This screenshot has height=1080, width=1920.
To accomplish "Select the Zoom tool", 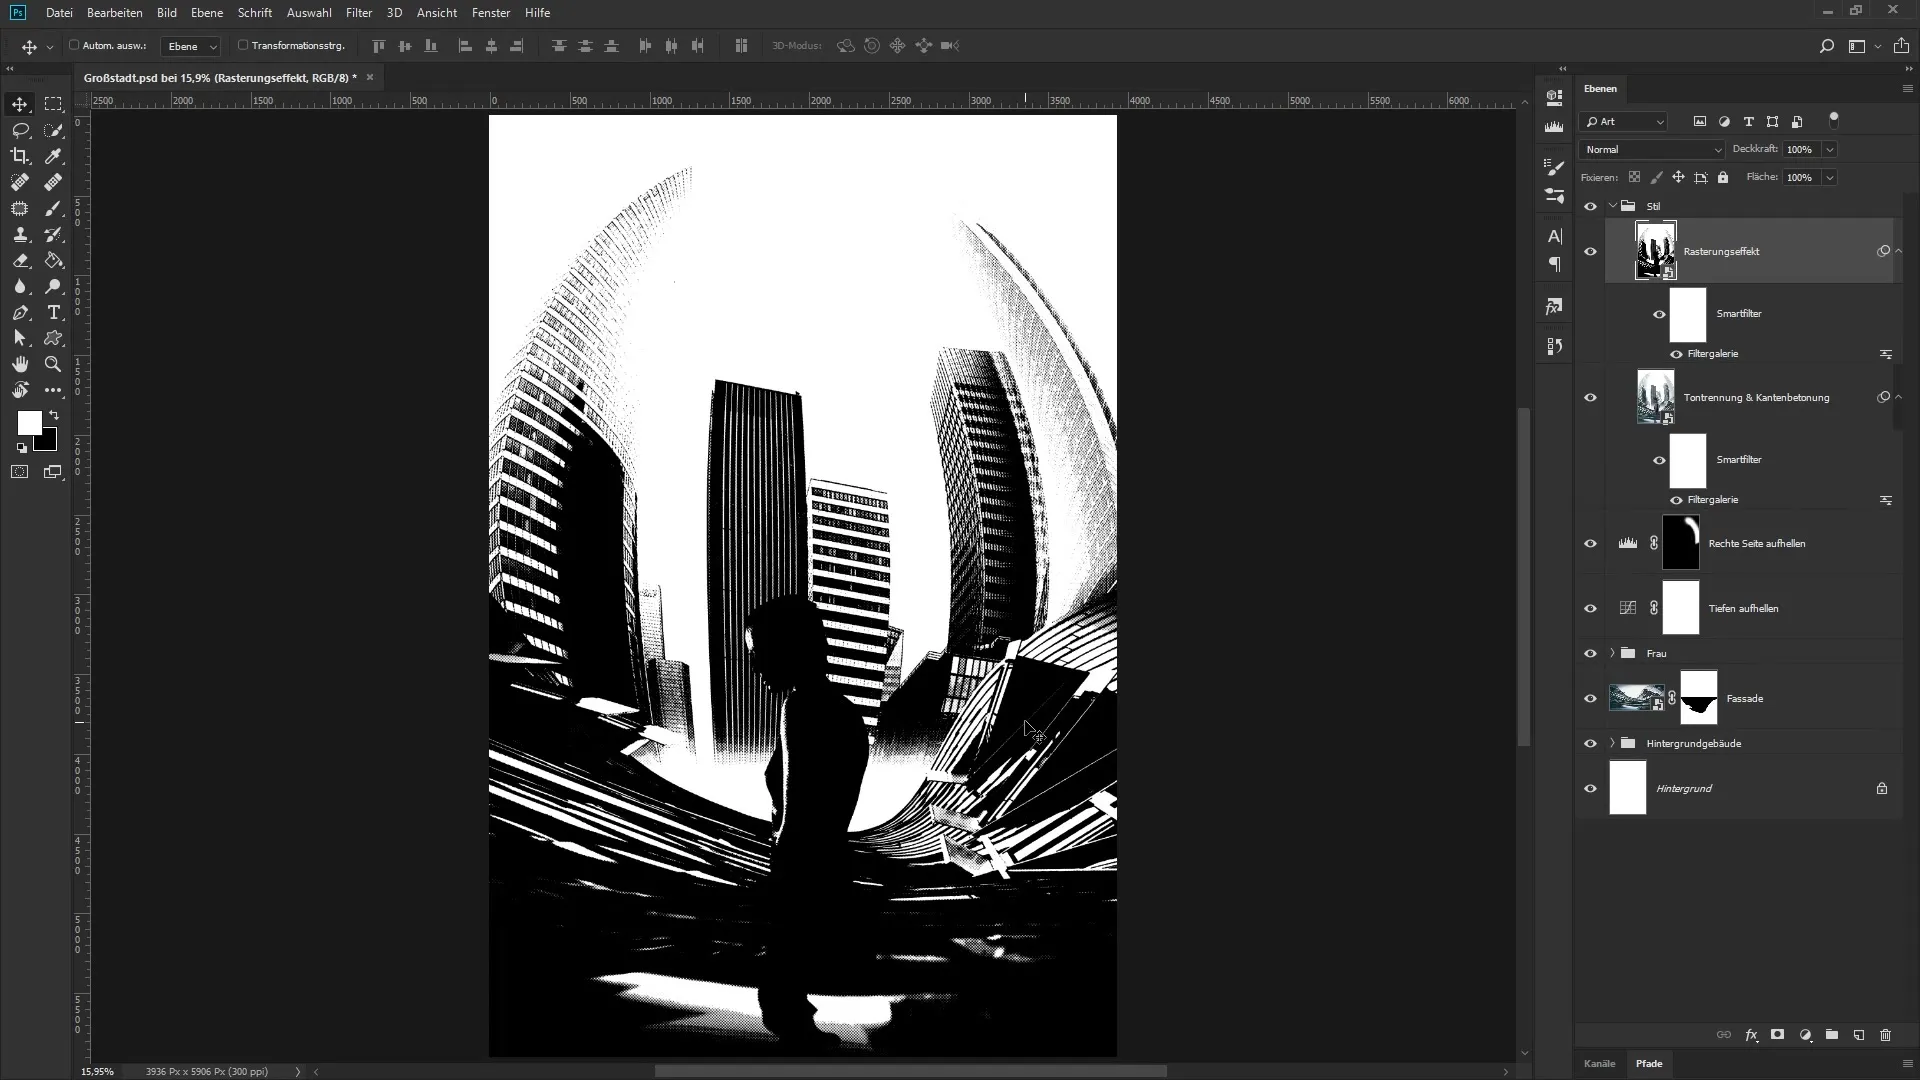I will (53, 364).
